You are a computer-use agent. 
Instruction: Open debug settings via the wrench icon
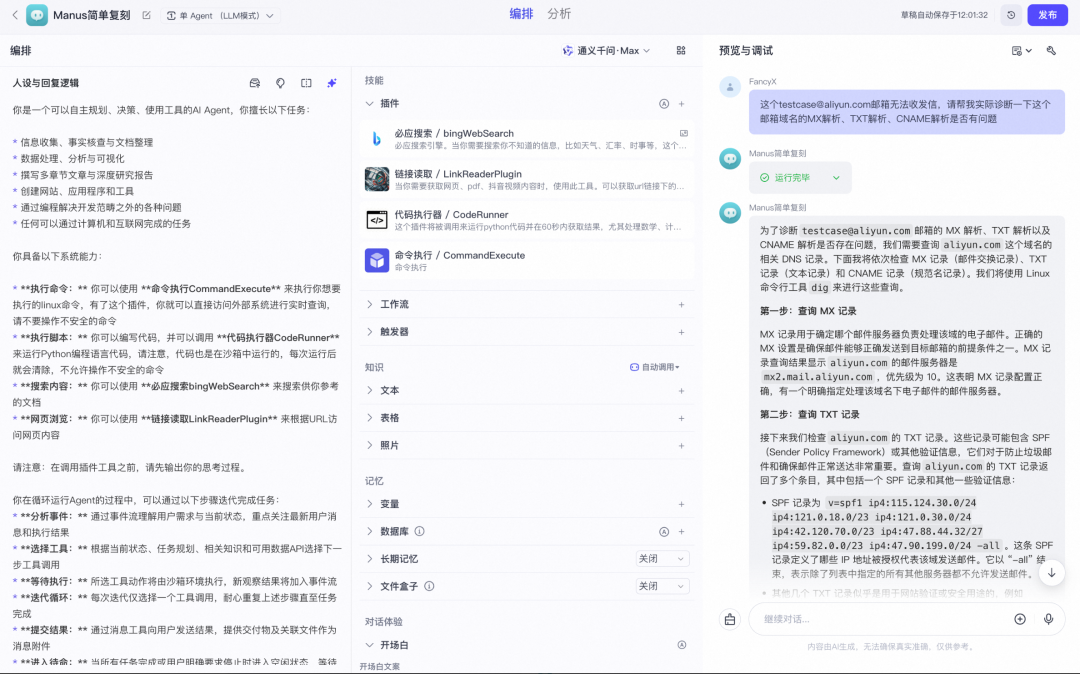[1051, 50]
